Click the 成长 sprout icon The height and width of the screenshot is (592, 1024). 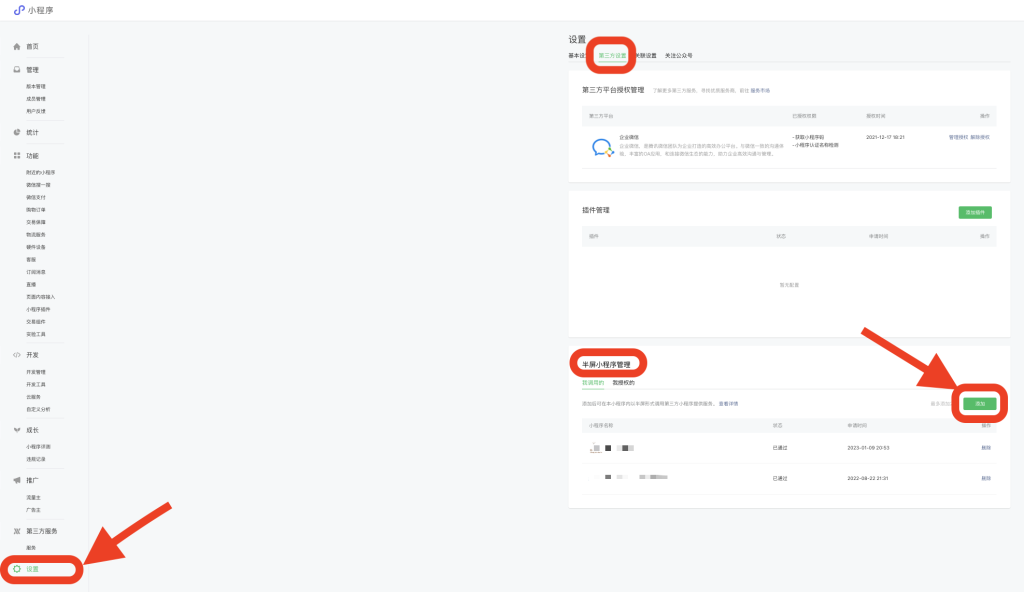[17, 430]
